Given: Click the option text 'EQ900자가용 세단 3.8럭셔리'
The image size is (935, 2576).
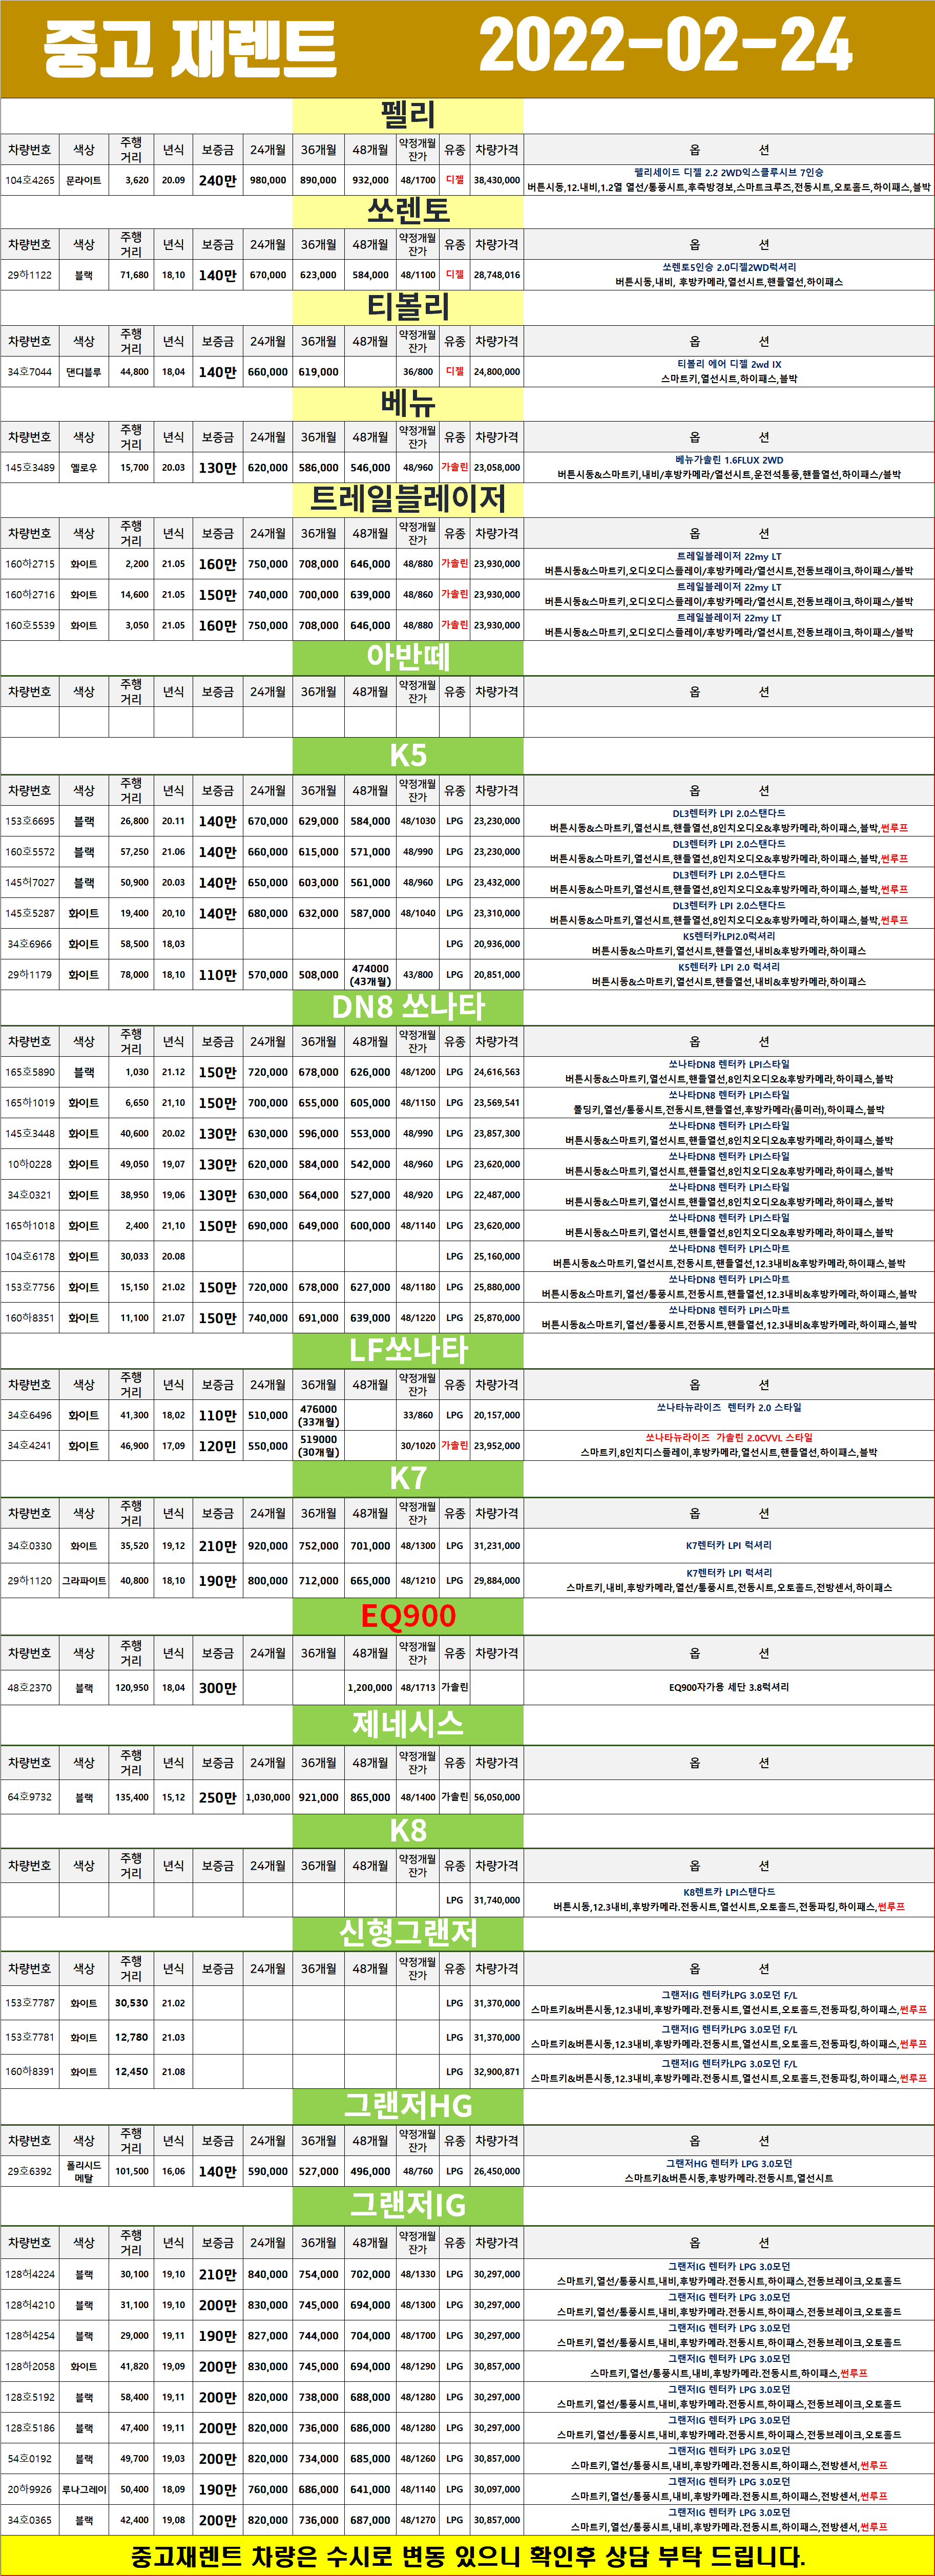Looking at the screenshot, I should pyautogui.click(x=729, y=1687).
